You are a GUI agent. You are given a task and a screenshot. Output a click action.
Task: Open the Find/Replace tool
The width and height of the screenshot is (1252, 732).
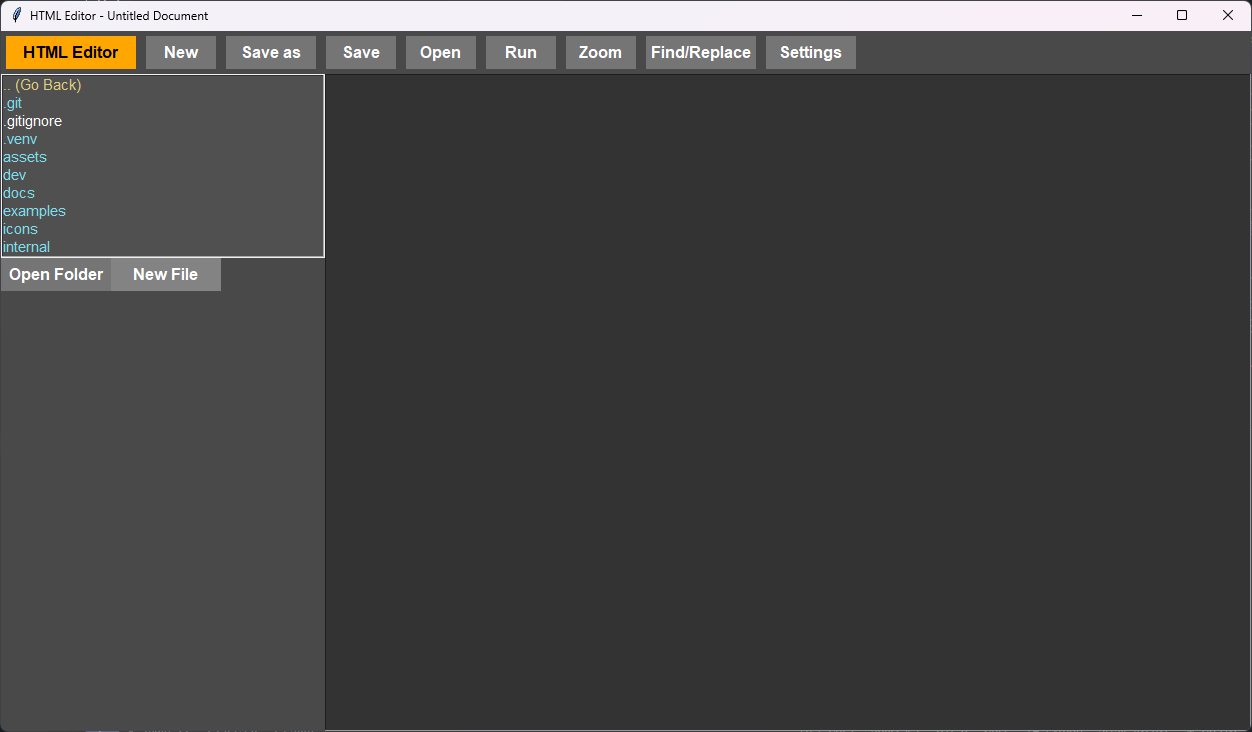[x=700, y=53]
